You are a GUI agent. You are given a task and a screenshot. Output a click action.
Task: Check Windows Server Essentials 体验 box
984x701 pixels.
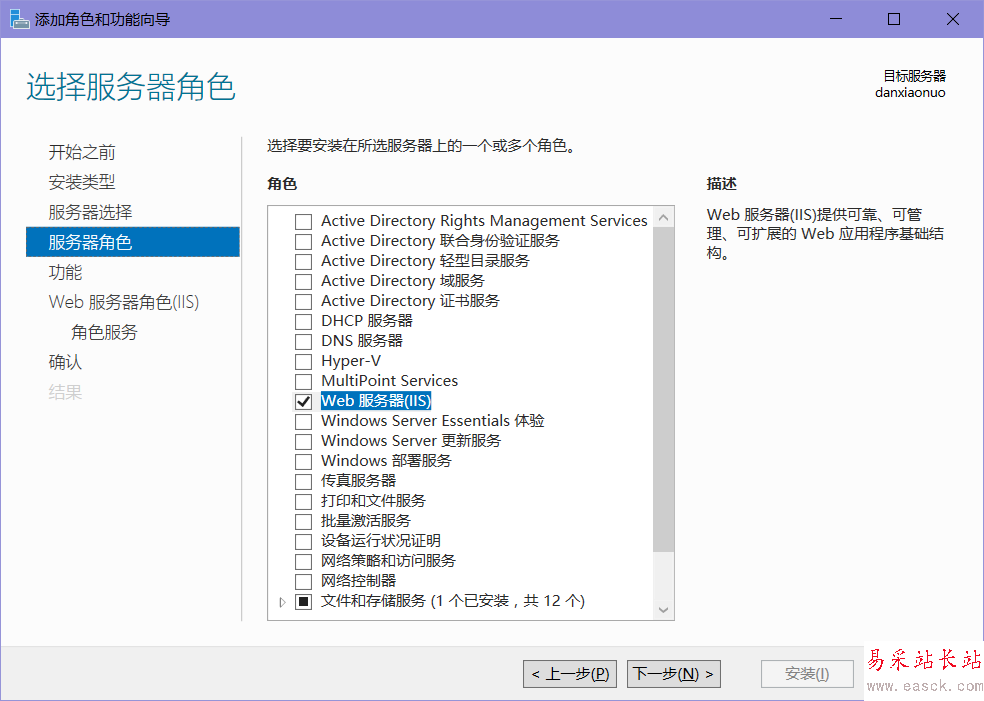(303, 422)
